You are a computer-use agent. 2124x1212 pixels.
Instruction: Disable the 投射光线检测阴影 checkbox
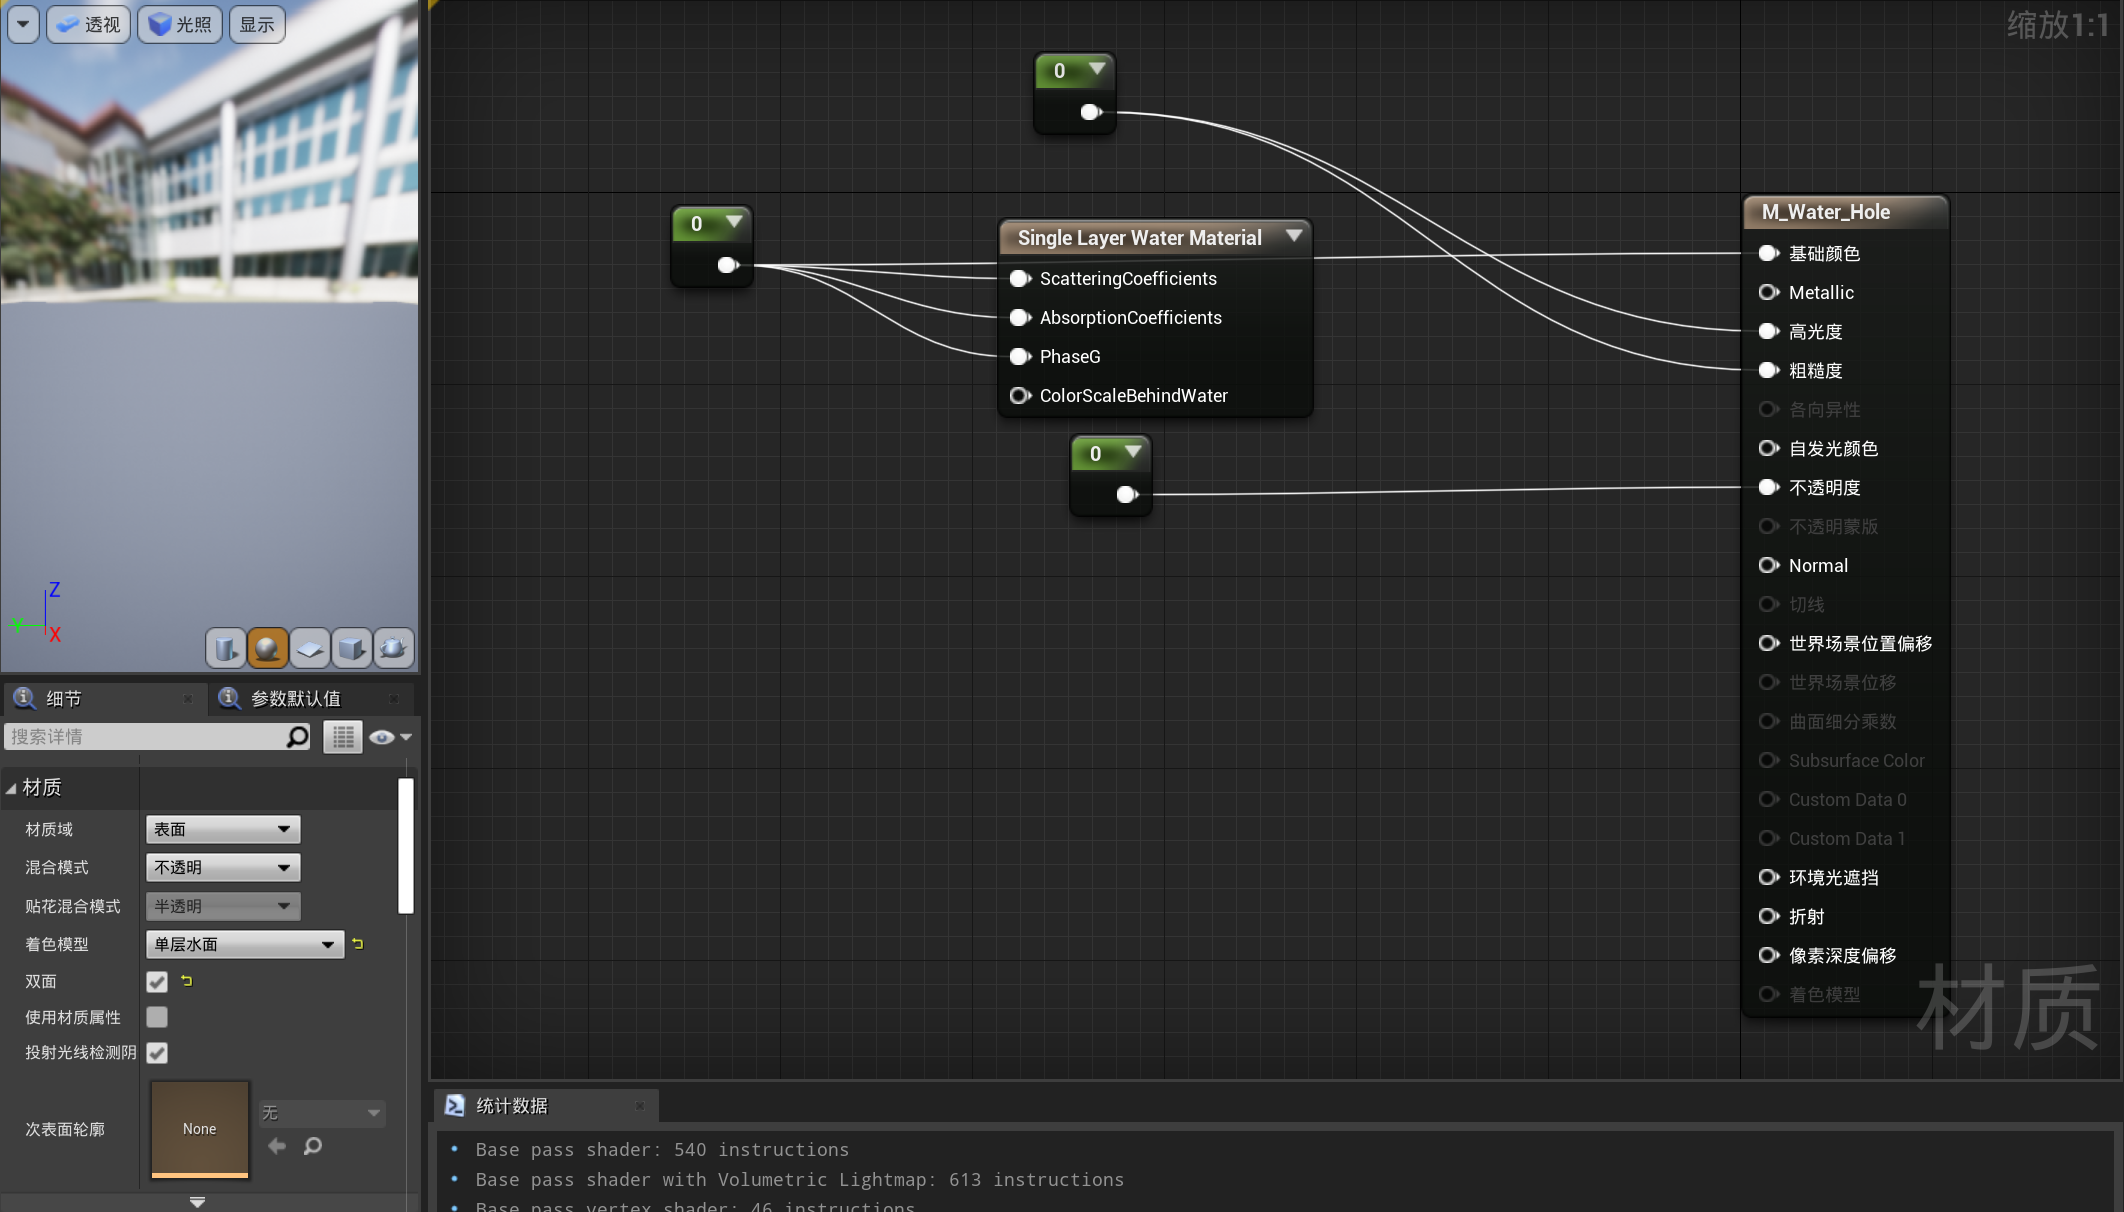tap(156, 1052)
